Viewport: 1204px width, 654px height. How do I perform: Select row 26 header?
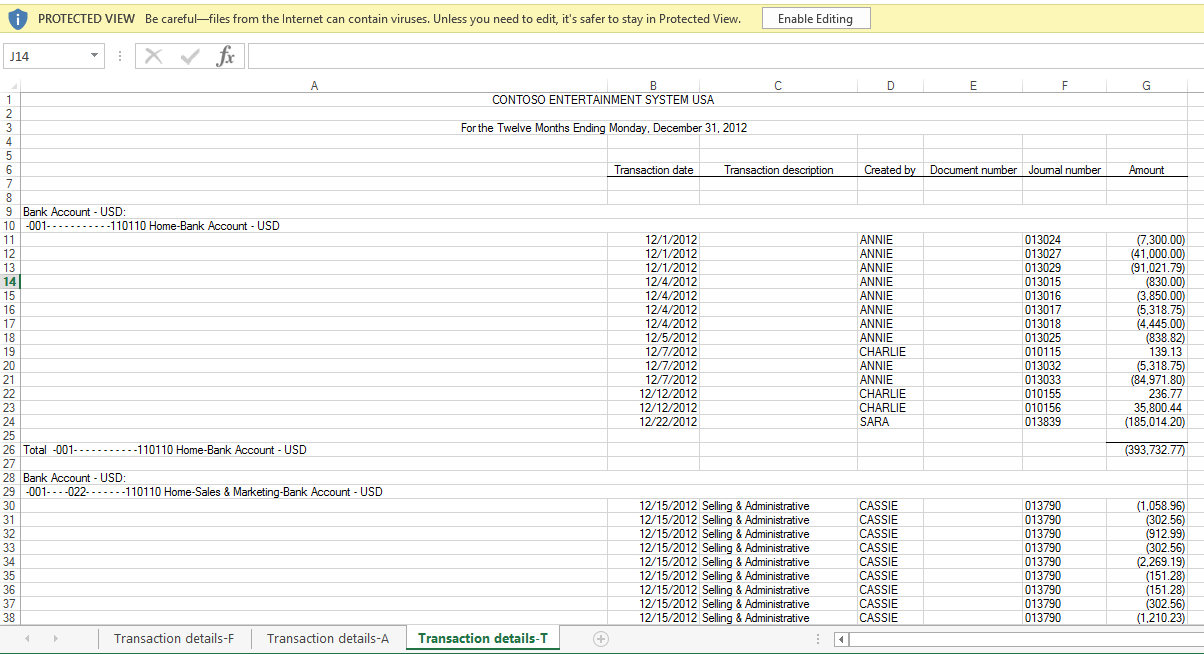click(x=10, y=450)
